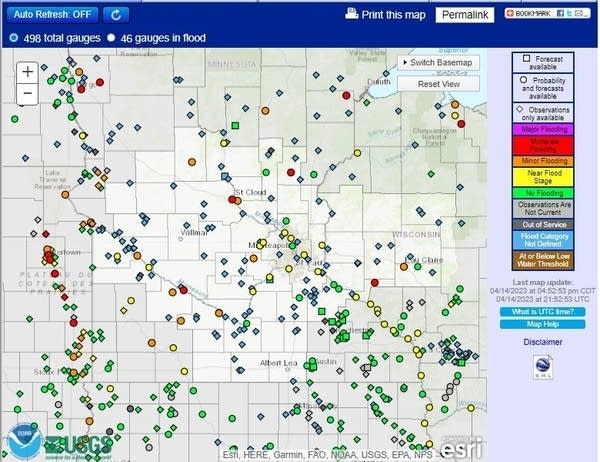Select green gauge right of Eau Claire label
The height and width of the screenshot is (462, 600).
pyautogui.click(x=418, y=266)
